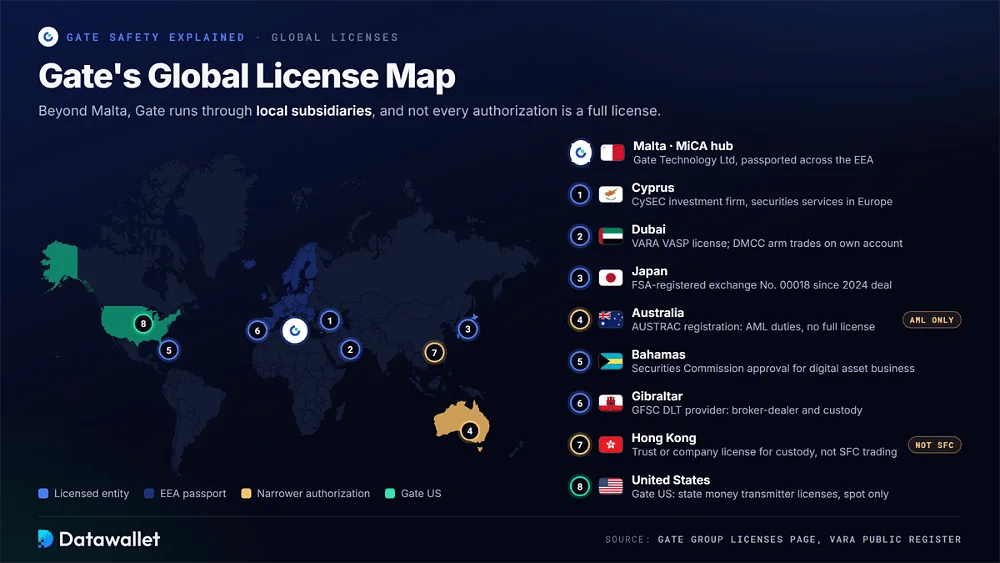
Task: Click the 'Bahamas' heading
Action: (x=658, y=355)
